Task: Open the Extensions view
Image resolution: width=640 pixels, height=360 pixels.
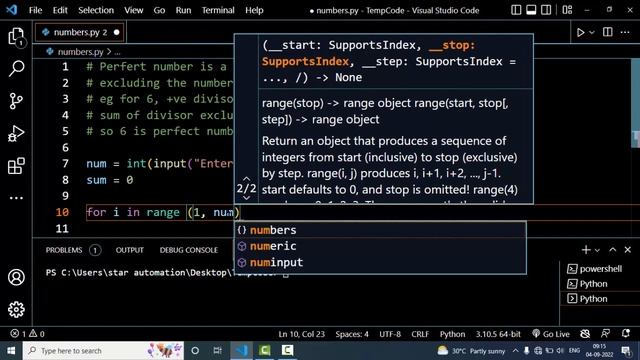Action: [16, 166]
